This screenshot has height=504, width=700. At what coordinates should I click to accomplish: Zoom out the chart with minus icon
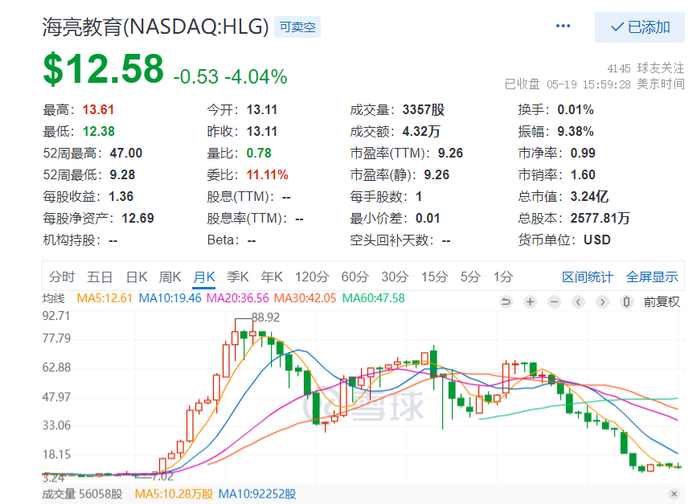pos(554,302)
